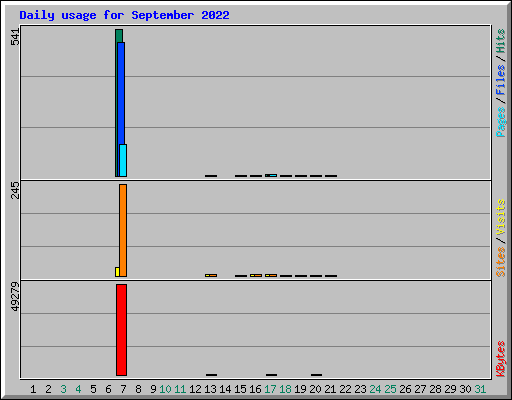Click day '24' on the x-axis
The width and height of the screenshot is (512, 400).
click(375, 389)
